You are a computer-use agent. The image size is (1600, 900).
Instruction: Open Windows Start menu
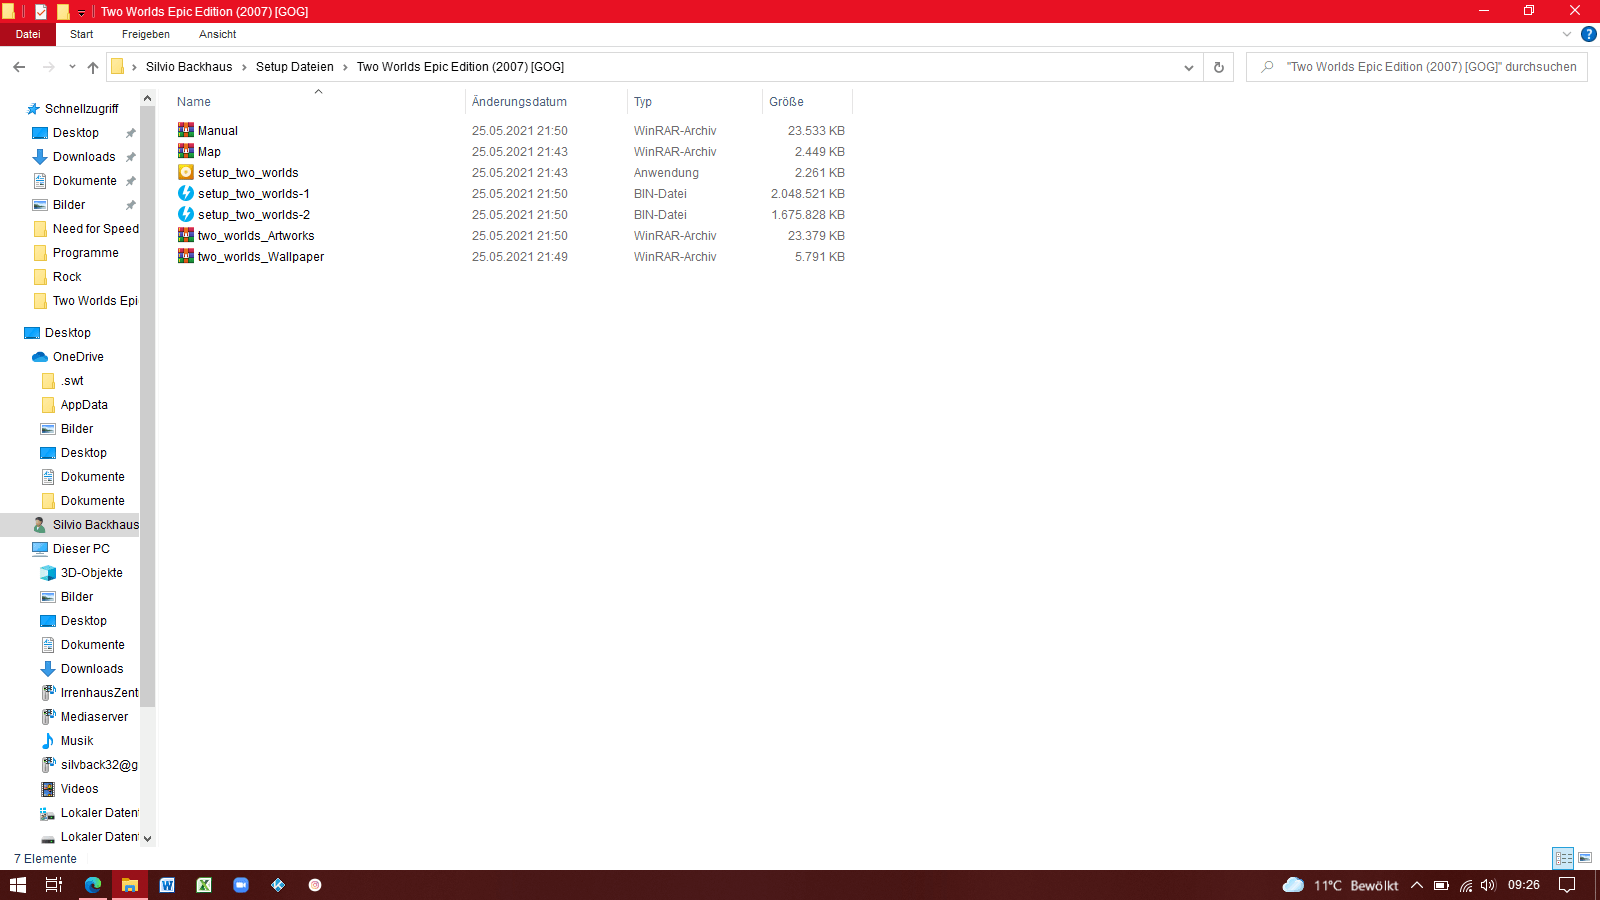(18, 885)
